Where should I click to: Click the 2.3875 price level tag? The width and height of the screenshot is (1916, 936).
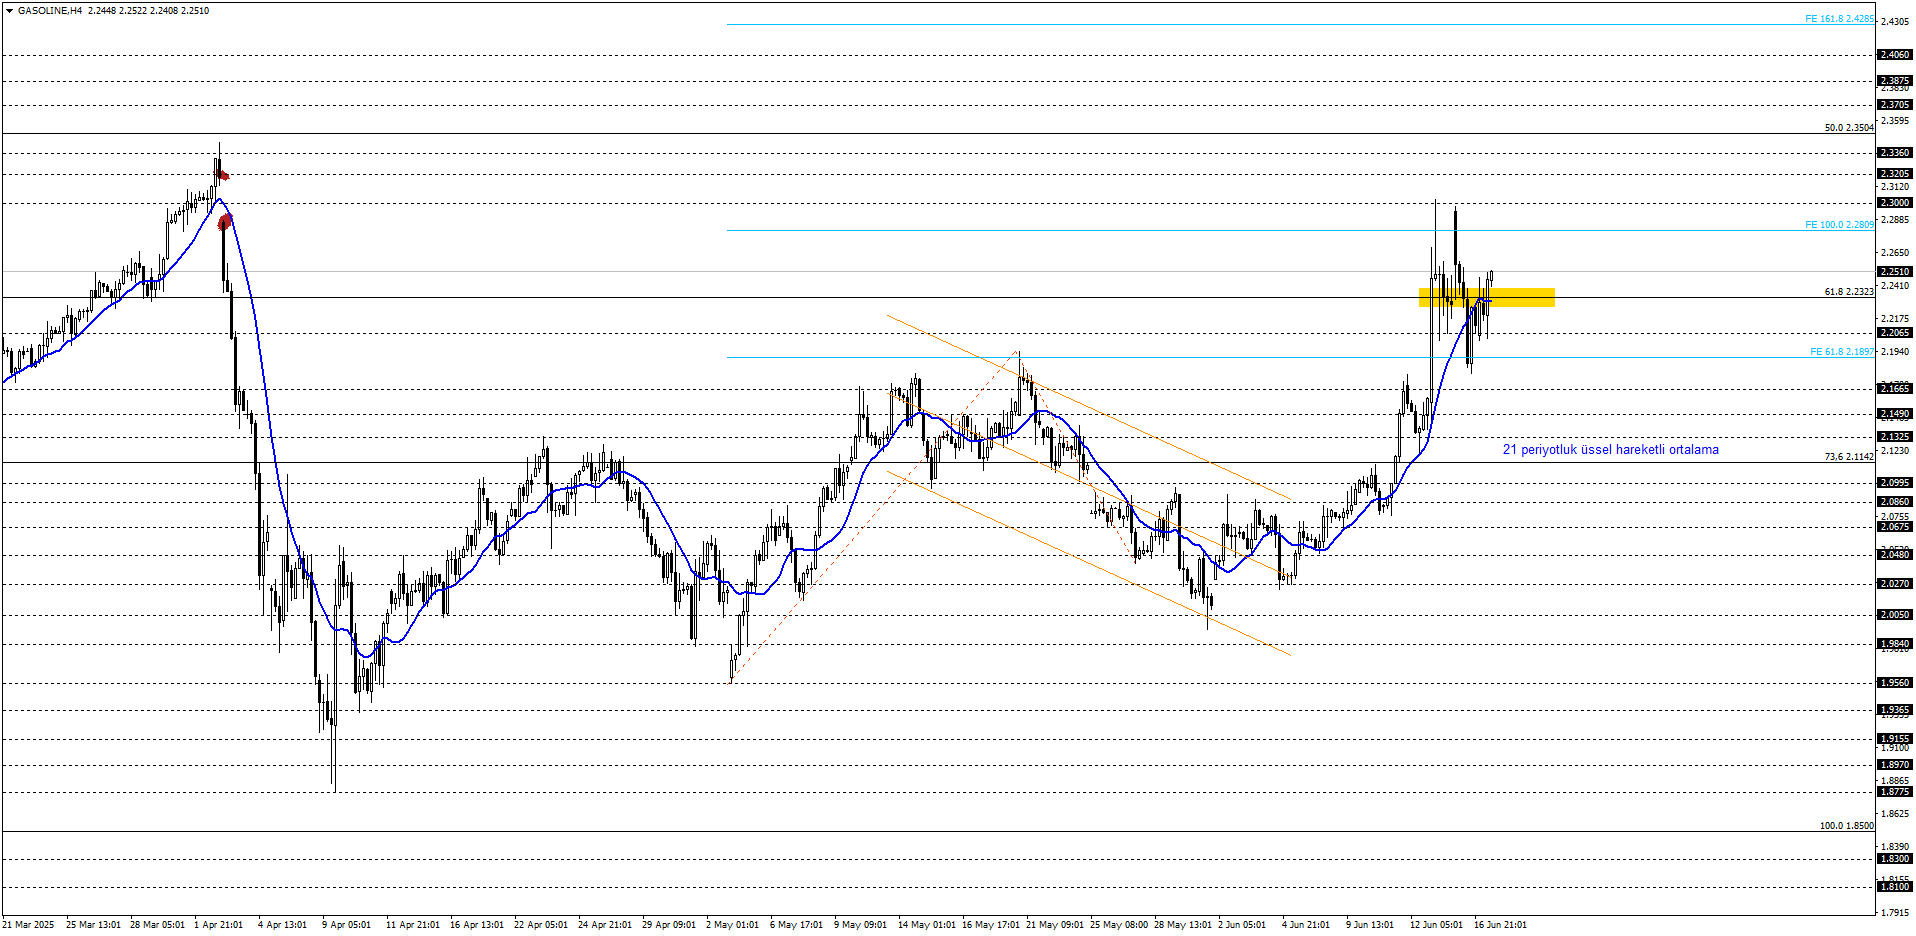1895,81
